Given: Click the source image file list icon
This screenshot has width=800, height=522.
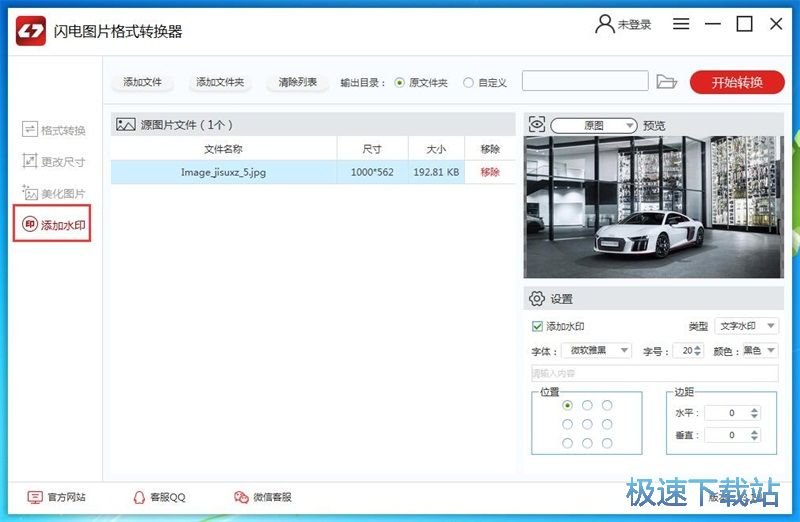Looking at the screenshot, I should [x=126, y=124].
